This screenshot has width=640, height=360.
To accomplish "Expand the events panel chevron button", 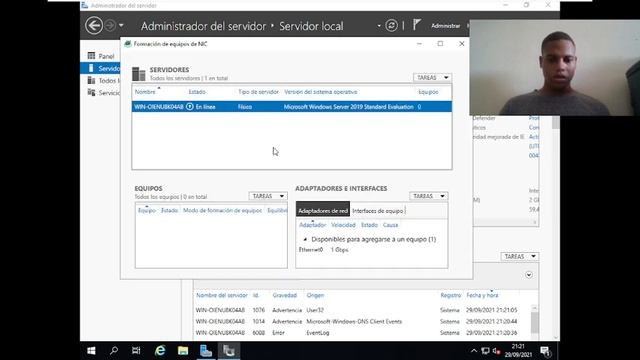I will (529, 275).
